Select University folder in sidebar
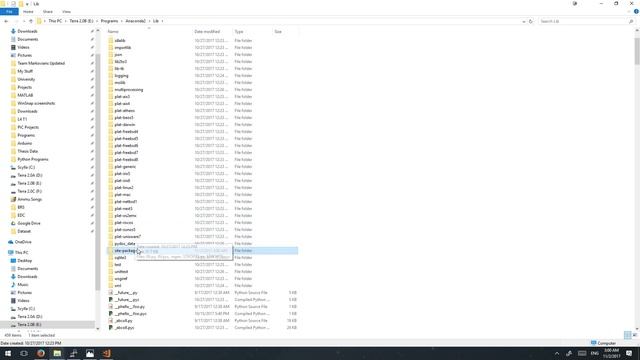Screen dimensions: 640x360 coord(26,79)
